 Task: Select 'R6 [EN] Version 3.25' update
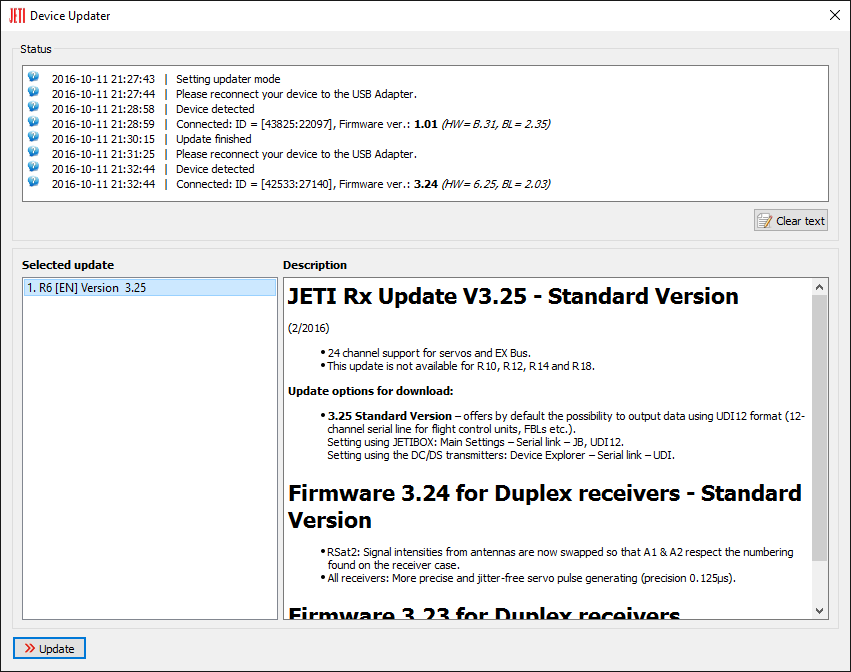tap(150, 288)
